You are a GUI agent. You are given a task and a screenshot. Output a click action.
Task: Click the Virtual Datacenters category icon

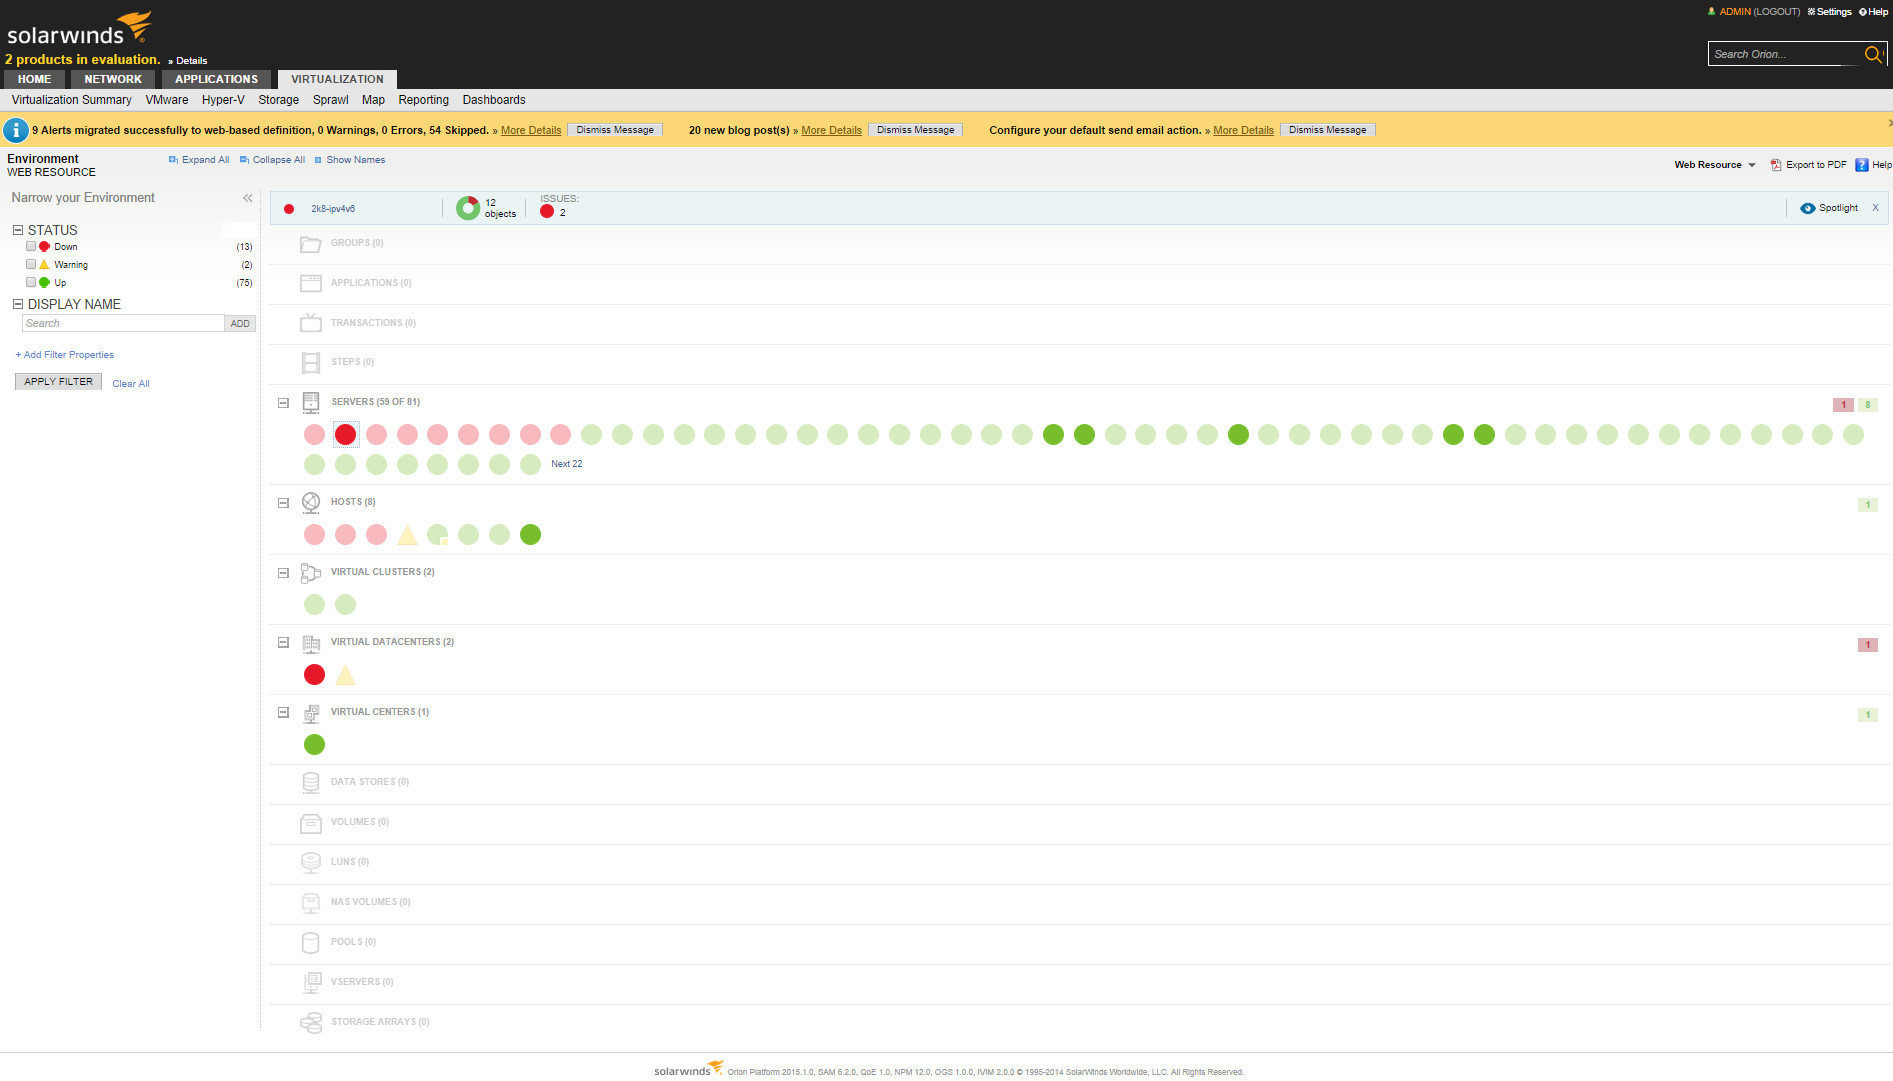coord(311,643)
